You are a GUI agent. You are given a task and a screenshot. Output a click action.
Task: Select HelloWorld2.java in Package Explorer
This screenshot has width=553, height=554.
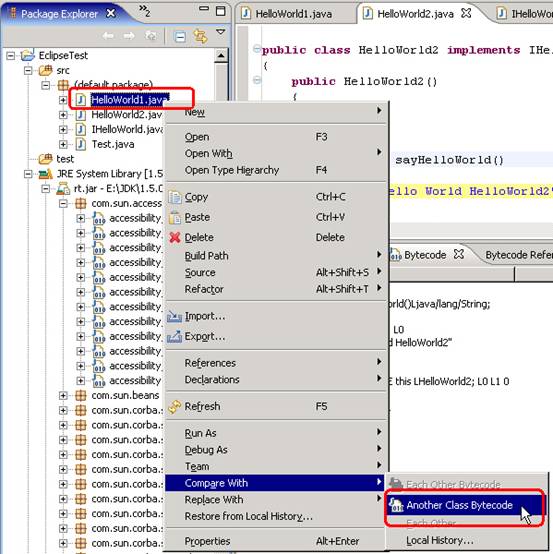coord(127,115)
